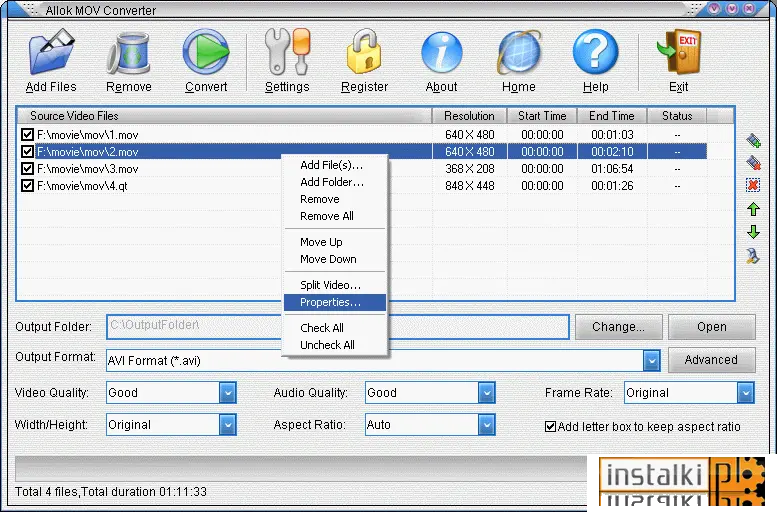The image size is (777, 512).
Task: Click the Register padlock icon
Action: pos(364,52)
